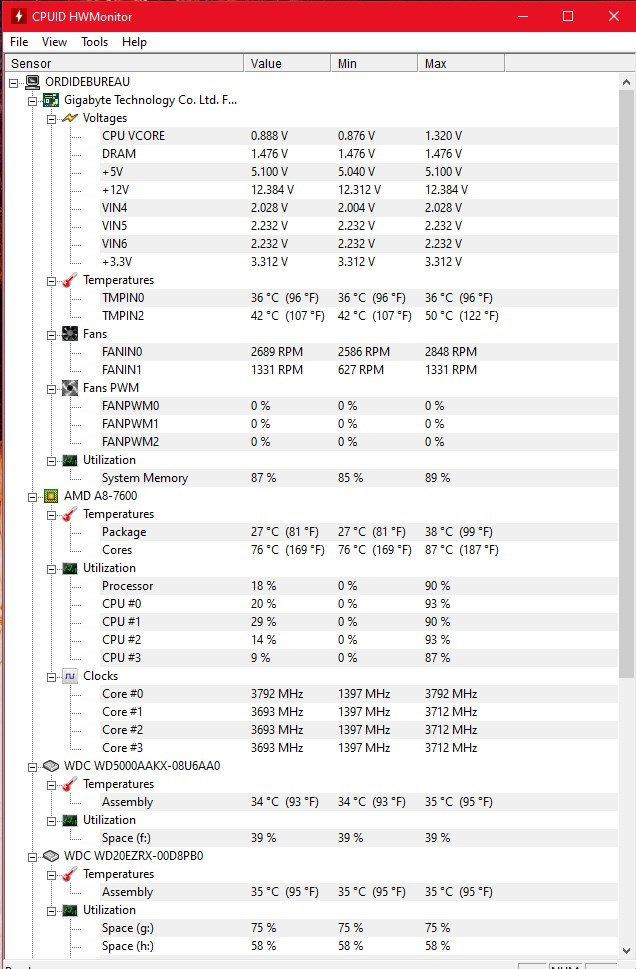Click the Clocks waveform icon

tap(69, 676)
